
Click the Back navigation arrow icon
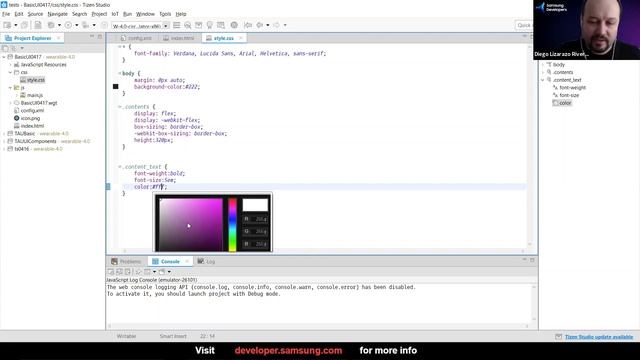260,25
